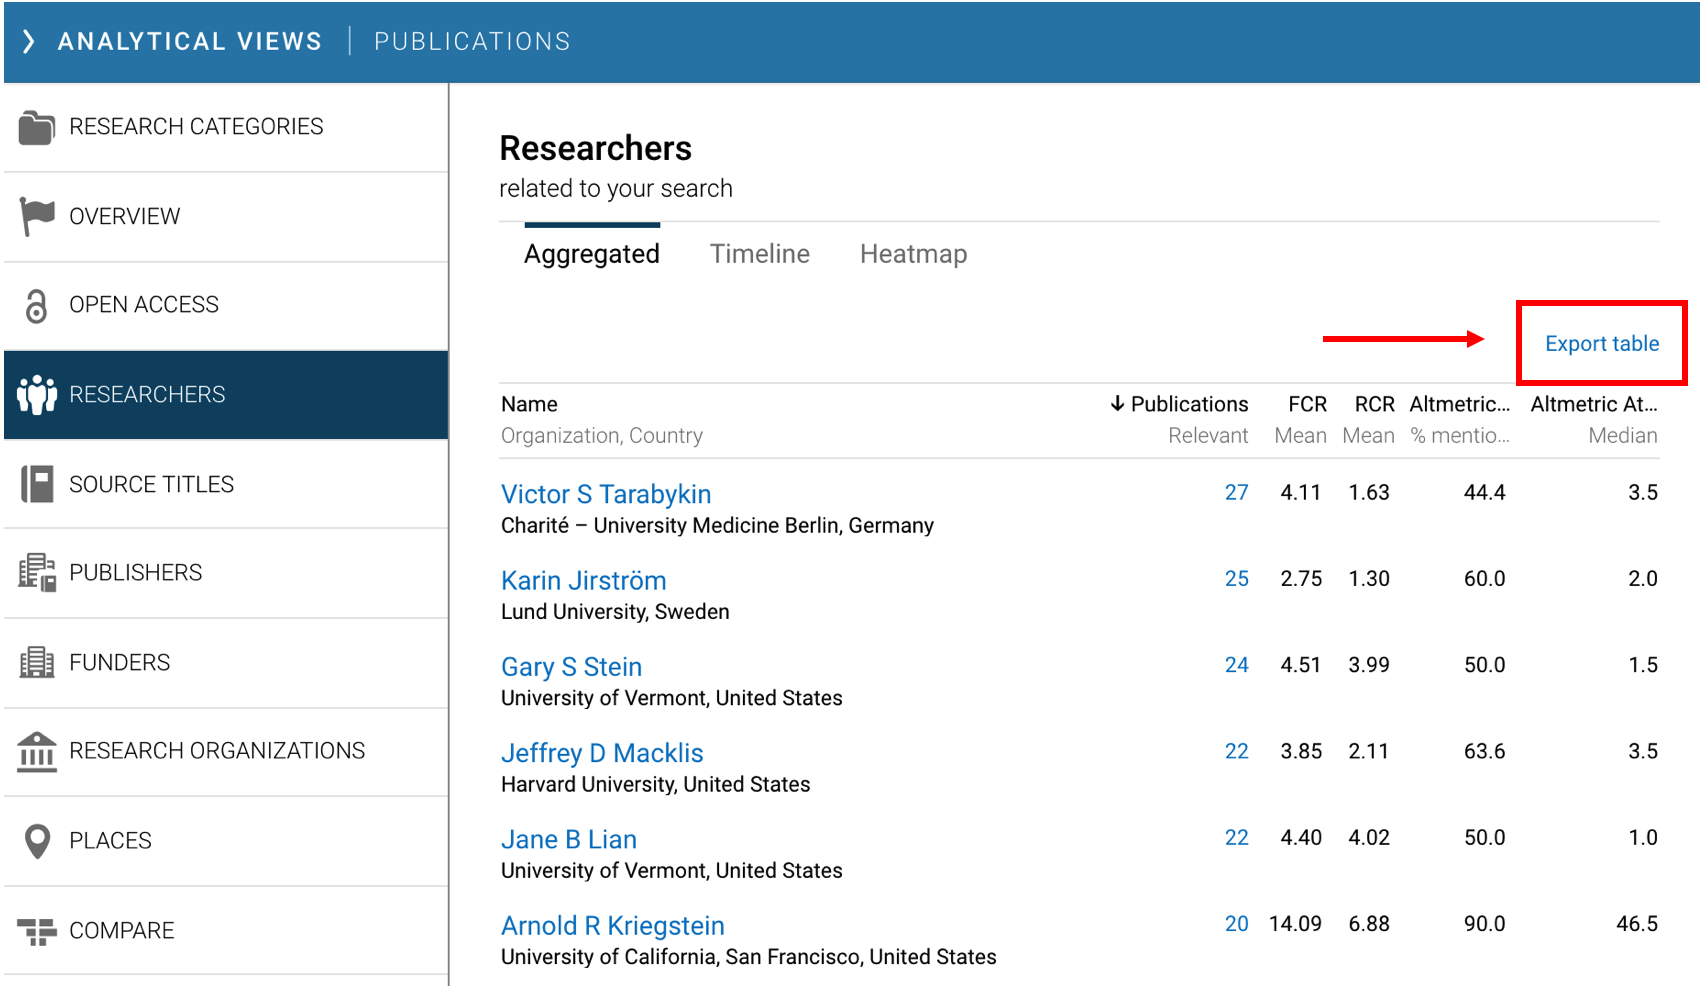Screen dimensions: 1704x986
Task: Click the Compare icon in sidebar
Action: click(37, 931)
